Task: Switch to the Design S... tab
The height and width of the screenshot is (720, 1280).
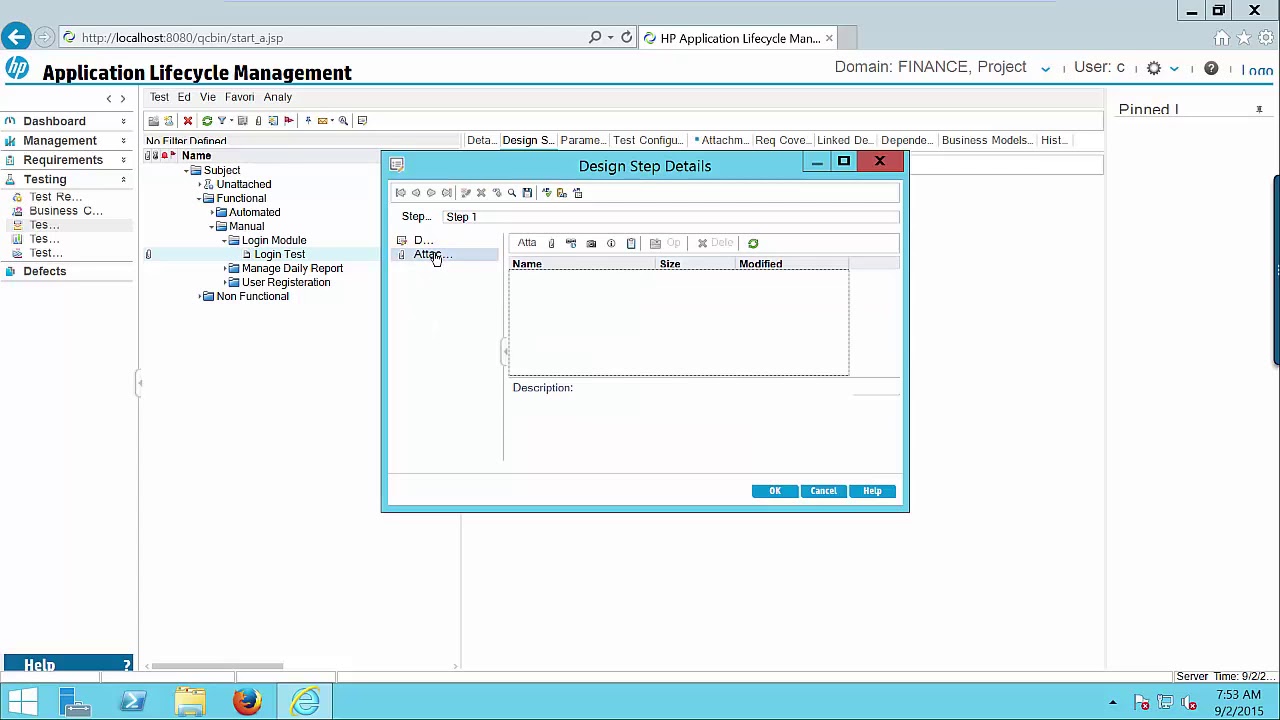Action: click(x=528, y=141)
